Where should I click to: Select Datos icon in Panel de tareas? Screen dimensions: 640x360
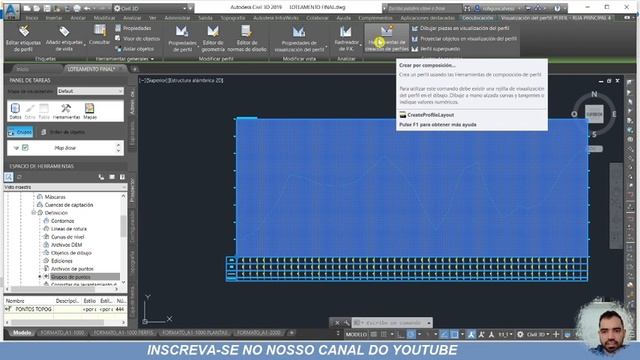point(15,111)
